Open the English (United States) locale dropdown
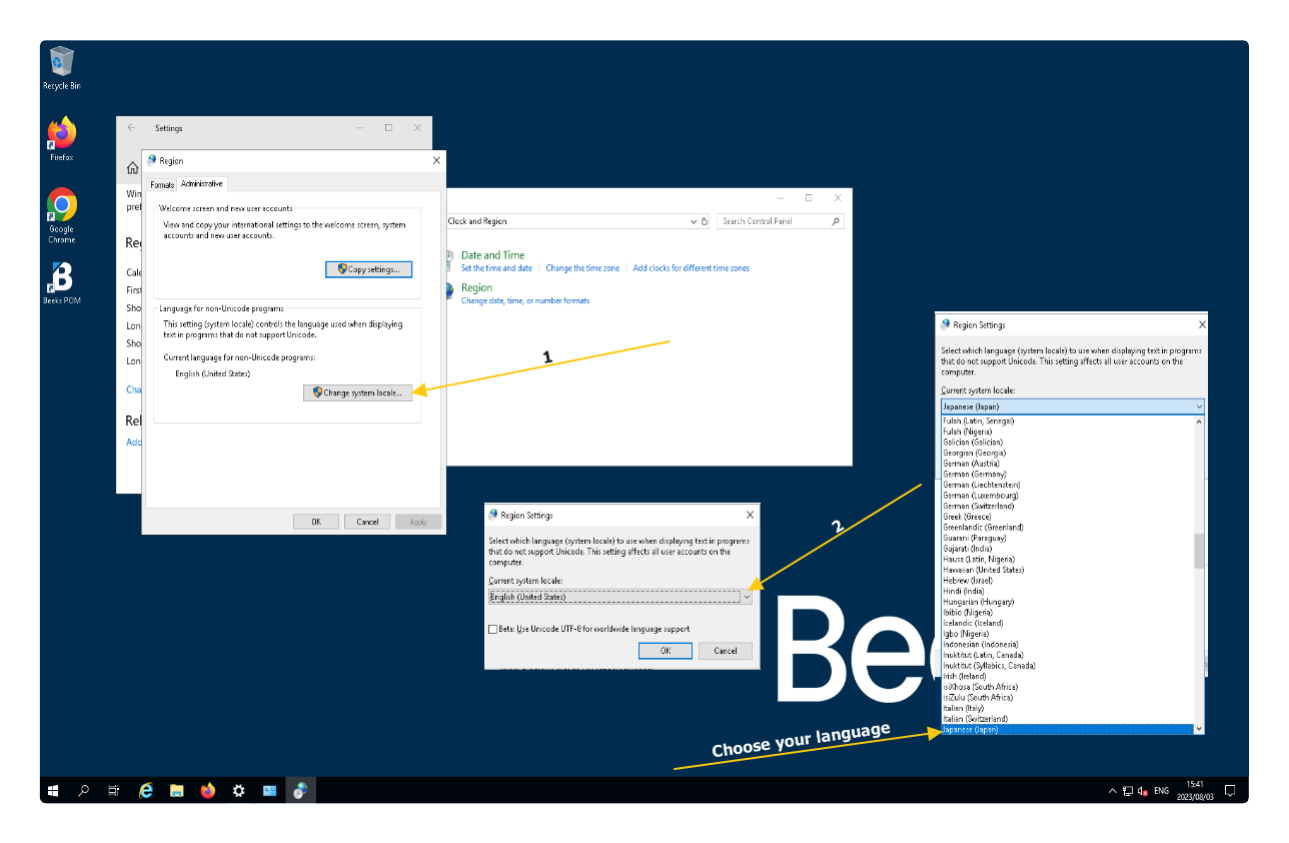This screenshot has height=843, width=1289. [620, 597]
